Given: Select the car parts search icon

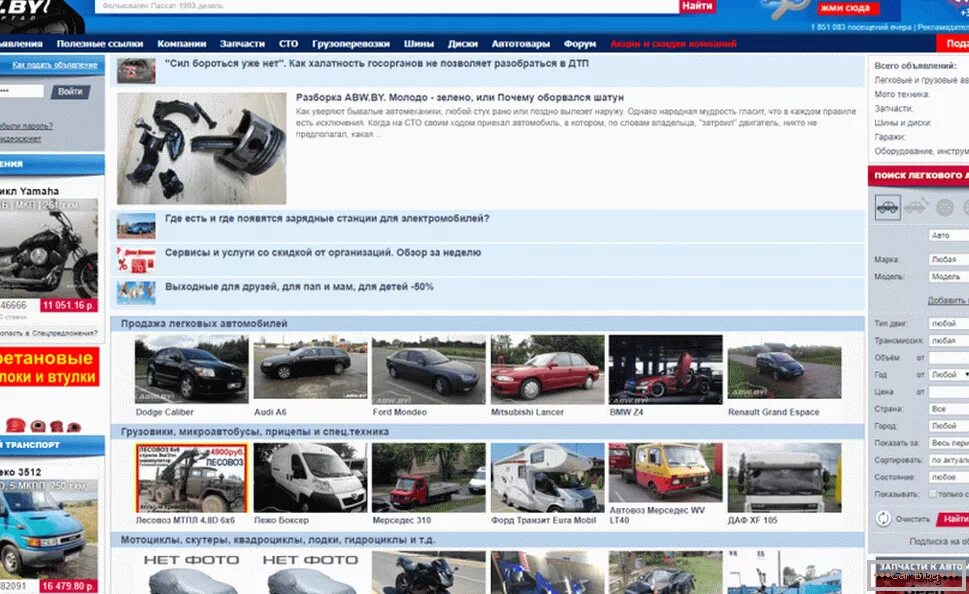Looking at the screenshot, I should pyautogui.click(x=916, y=206).
